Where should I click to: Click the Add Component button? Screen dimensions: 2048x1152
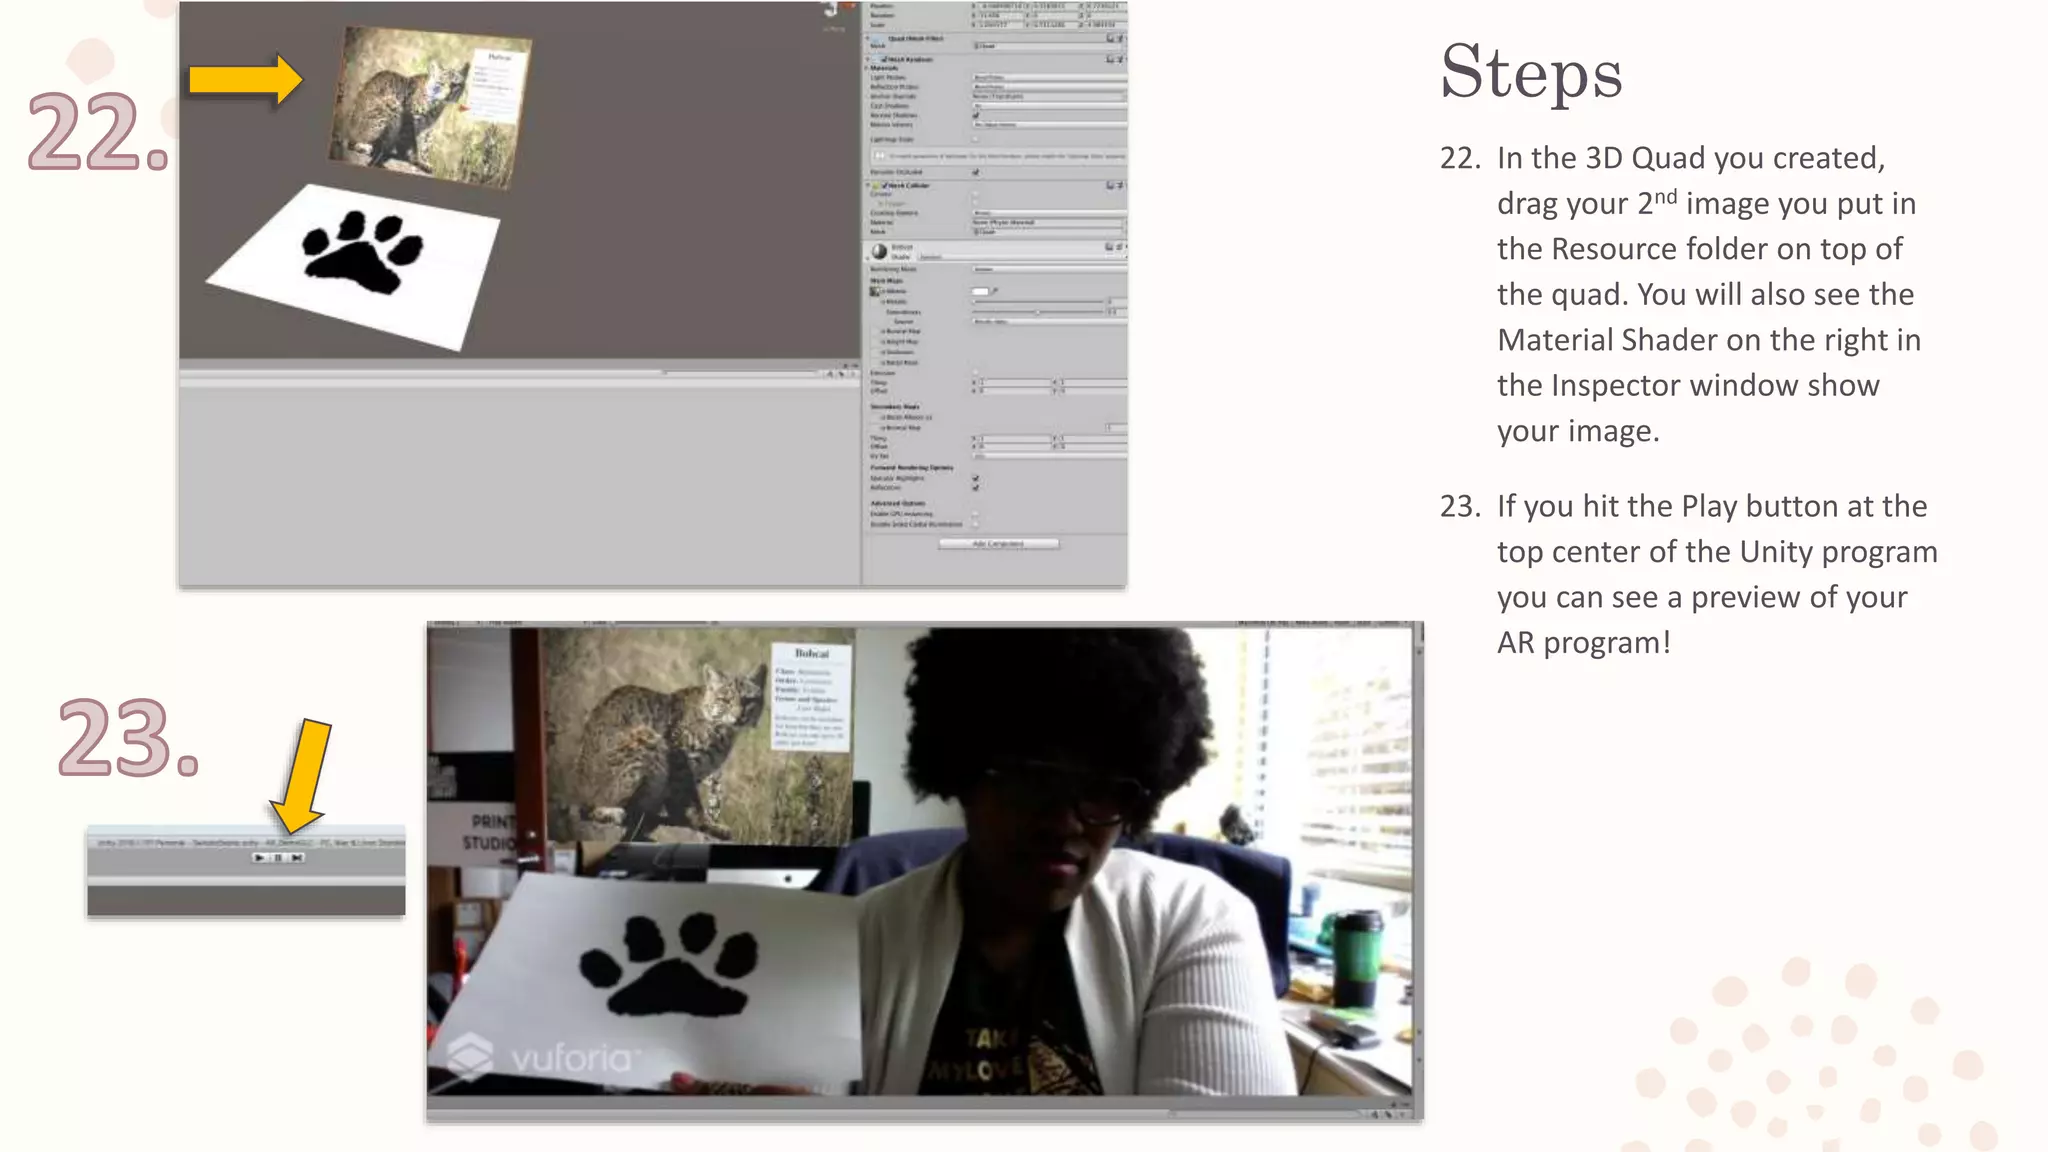(999, 544)
